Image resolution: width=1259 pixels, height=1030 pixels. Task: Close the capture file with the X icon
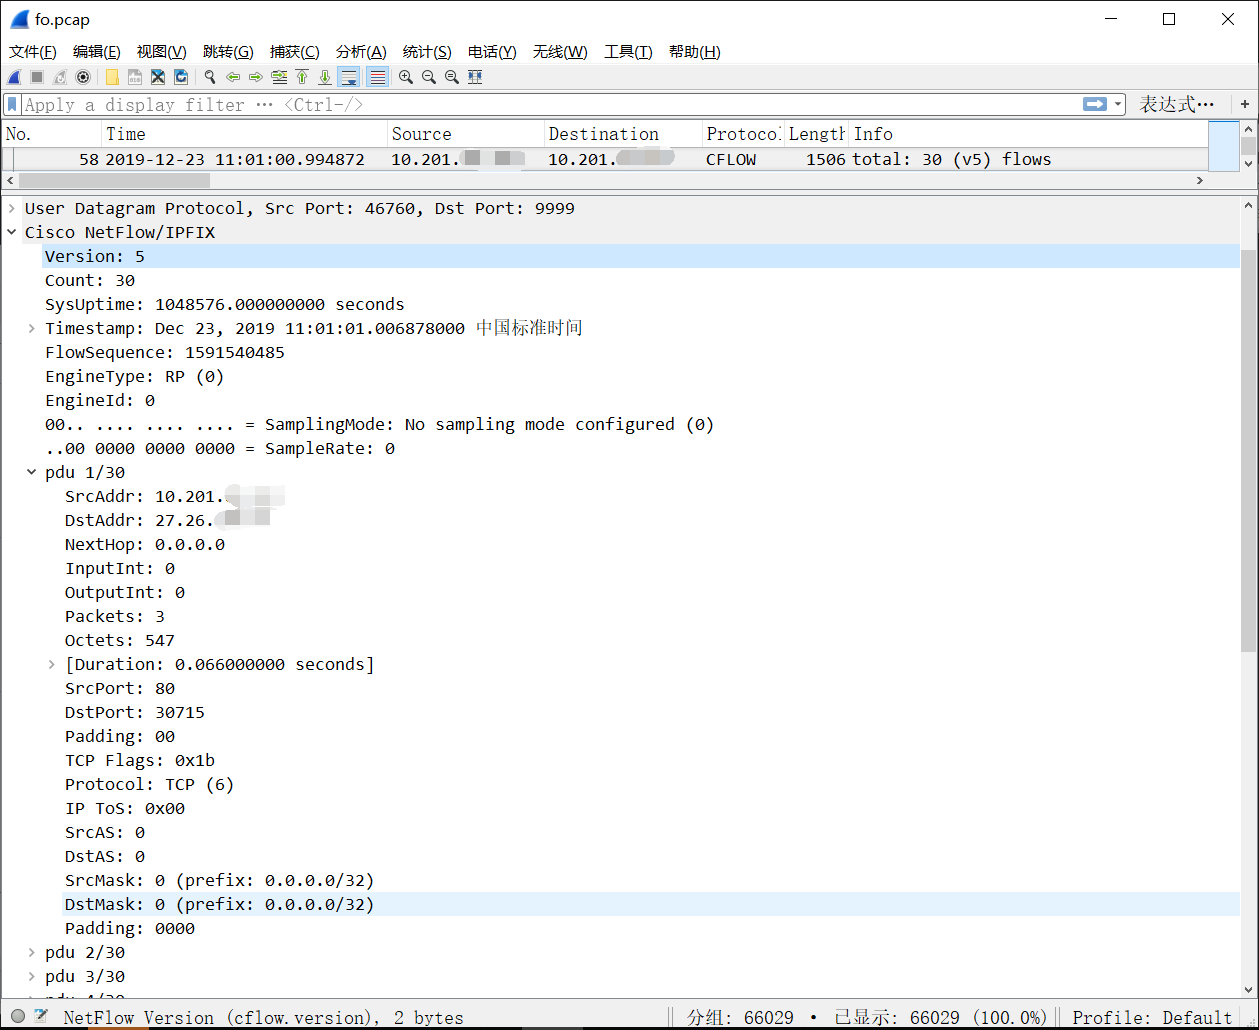(x=158, y=77)
